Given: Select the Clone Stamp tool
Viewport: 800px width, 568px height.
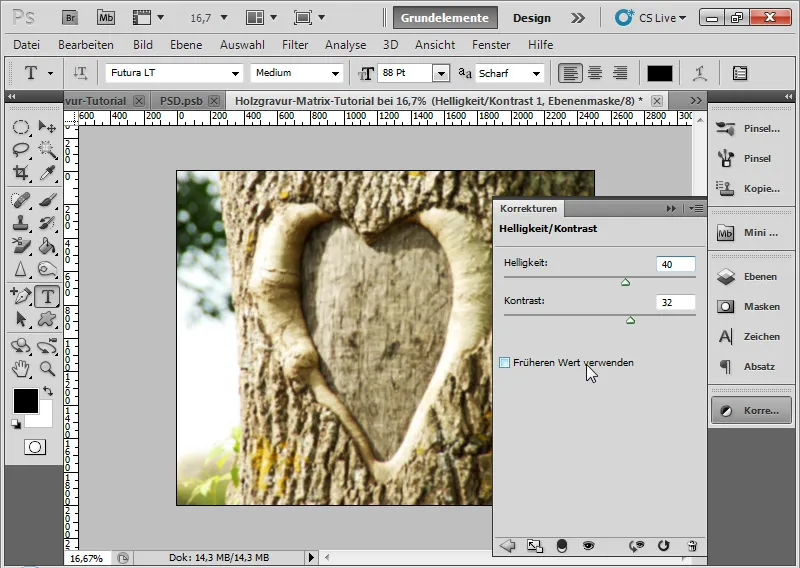Looking at the screenshot, I should click(x=20, y=223).
